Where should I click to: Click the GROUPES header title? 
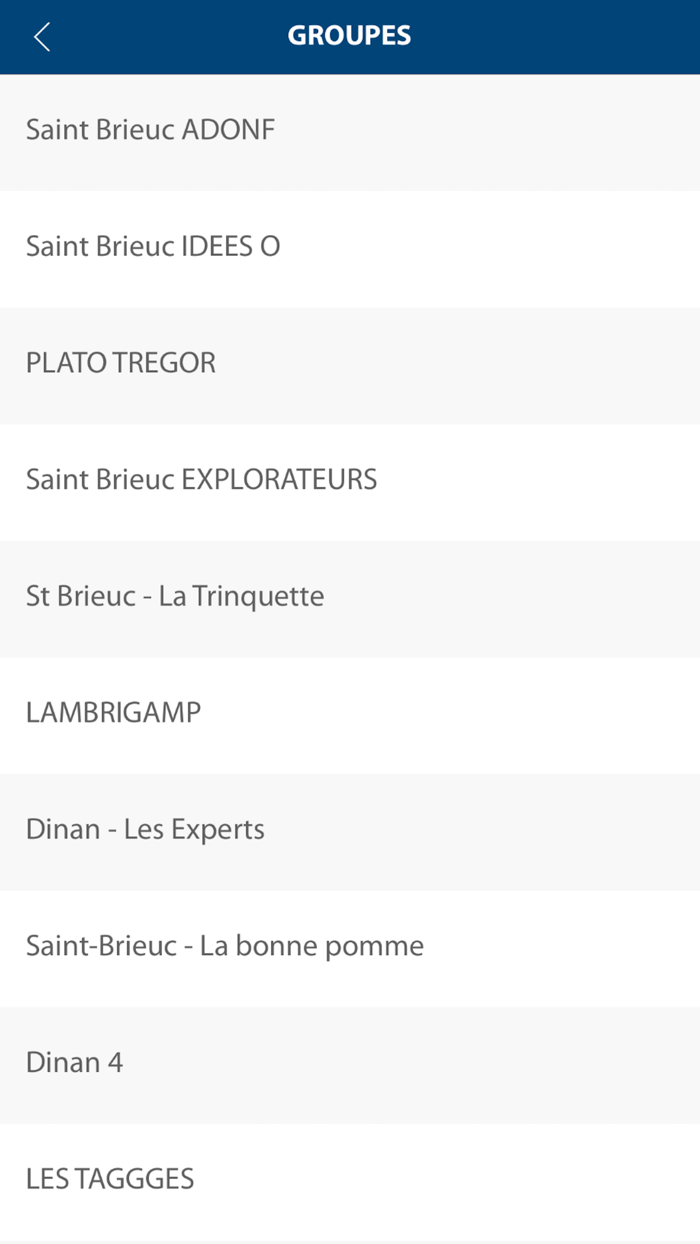(x=349, y=36)
